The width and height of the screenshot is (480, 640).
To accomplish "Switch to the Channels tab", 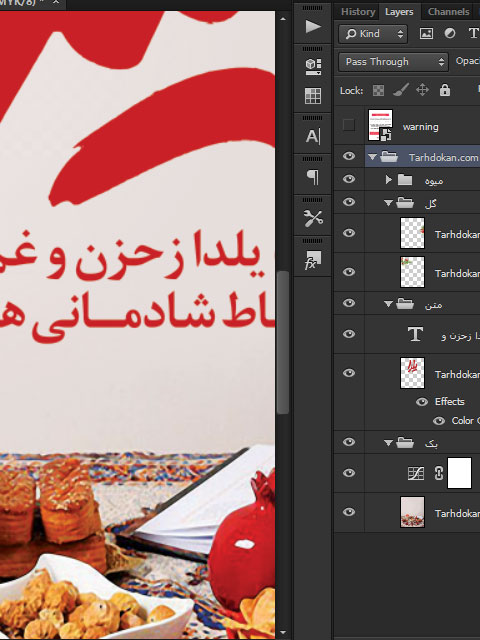I will coord(448,12).
